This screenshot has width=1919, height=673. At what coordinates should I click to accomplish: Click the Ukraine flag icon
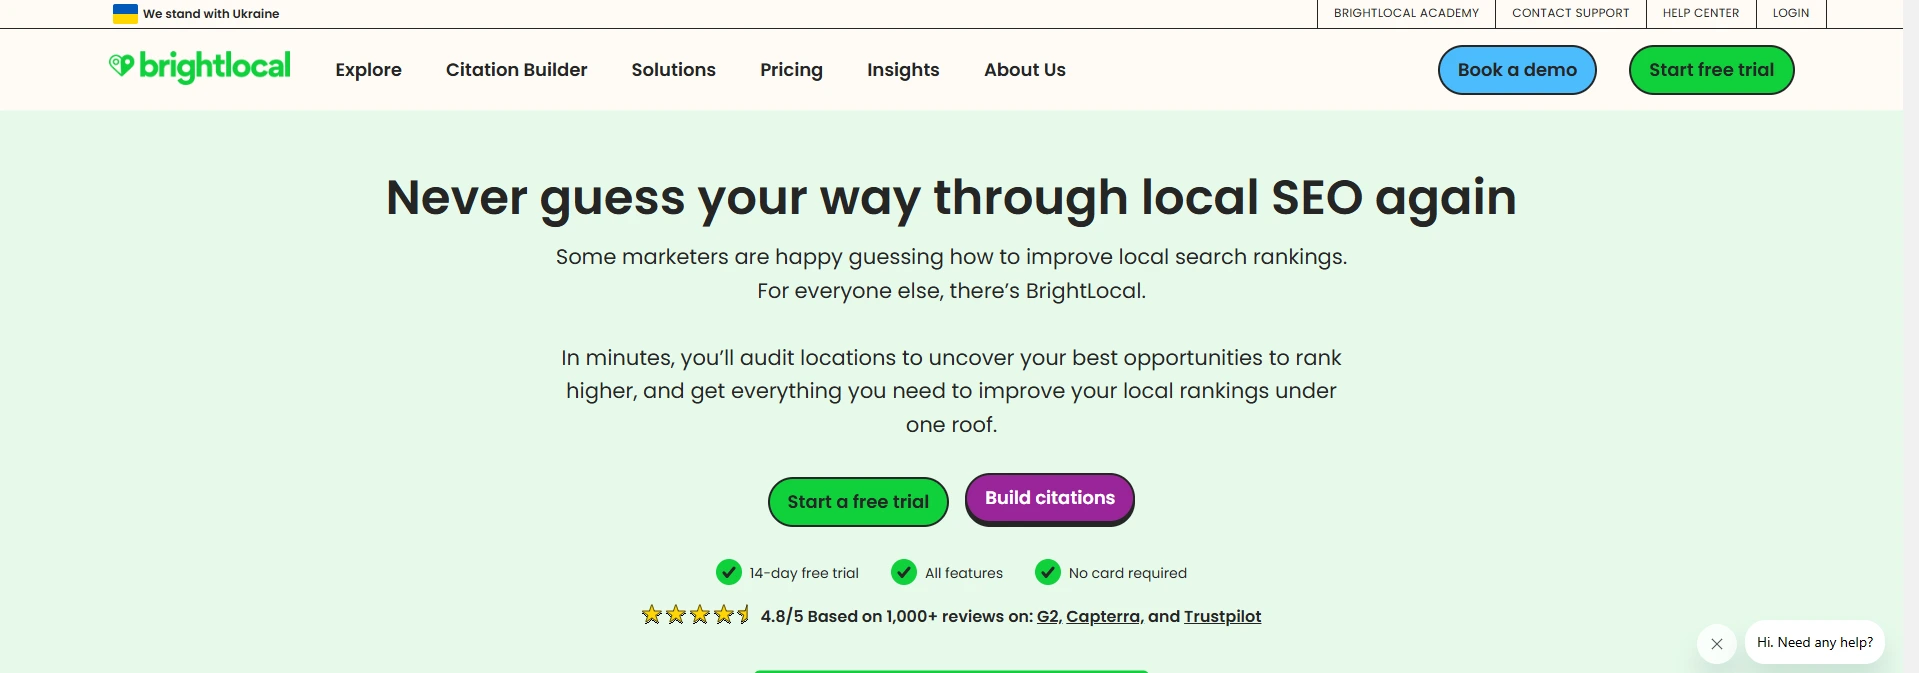coord(125,14)
